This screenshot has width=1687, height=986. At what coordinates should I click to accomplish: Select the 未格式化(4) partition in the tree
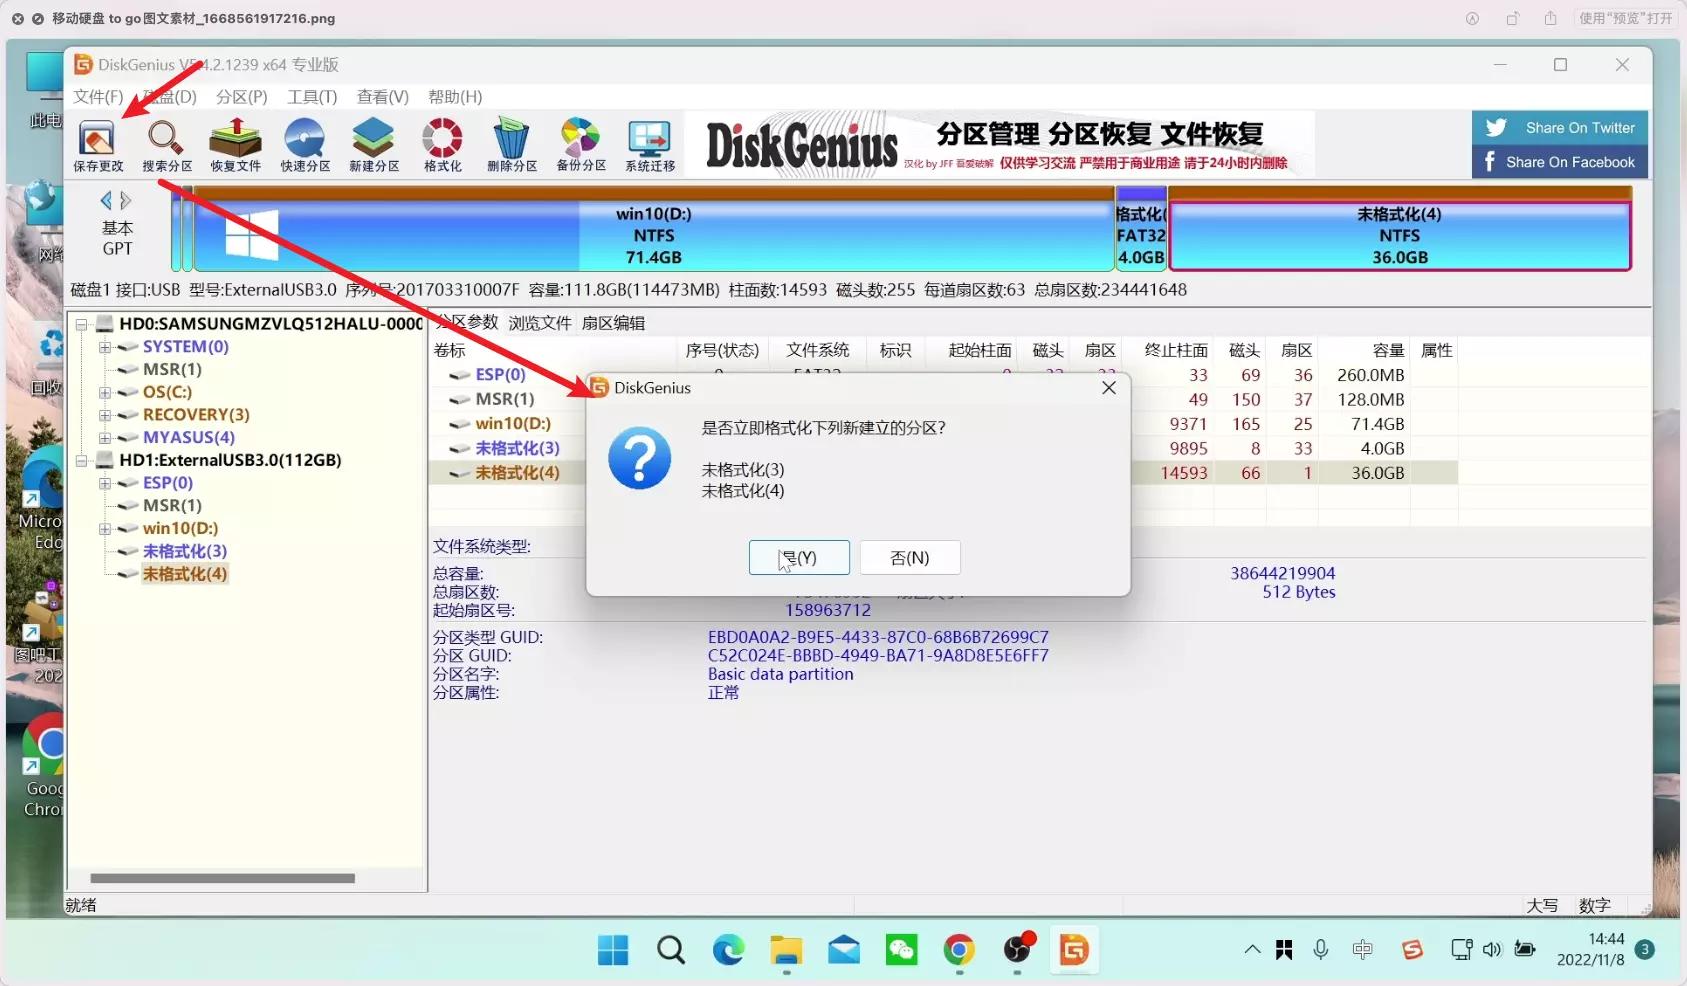click(x=183, y=573)
